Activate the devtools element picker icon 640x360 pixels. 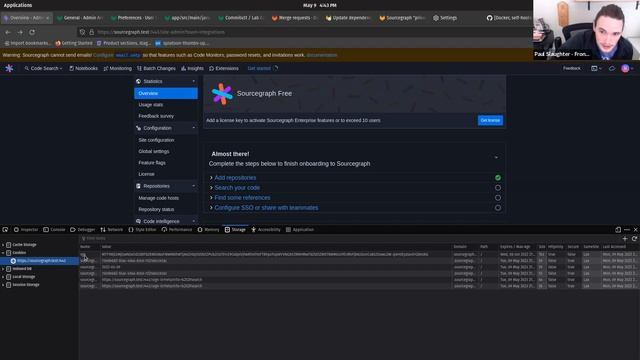pos(5,230)
